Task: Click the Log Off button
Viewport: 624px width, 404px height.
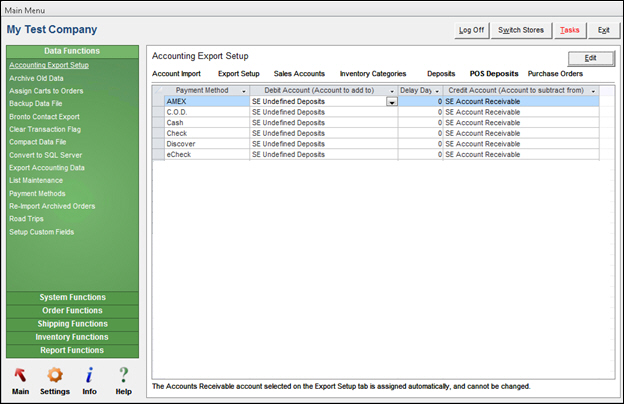Action: [x=472, y=30]
